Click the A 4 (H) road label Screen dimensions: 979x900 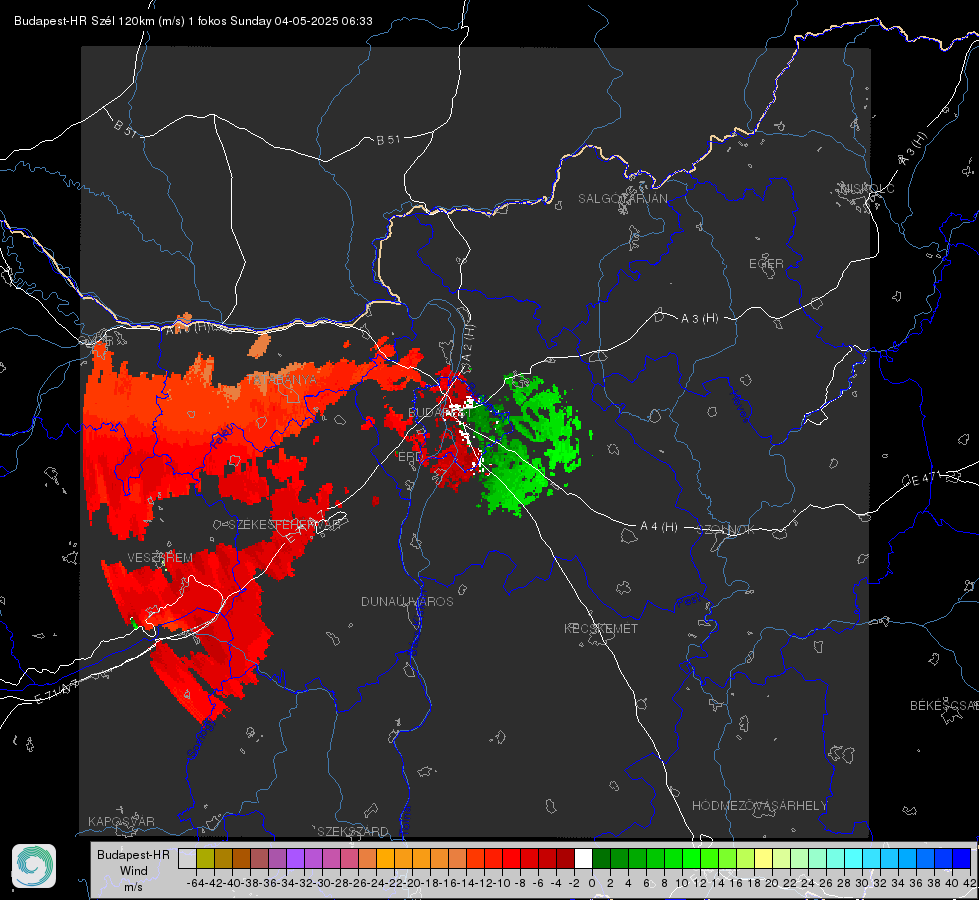click(x=659, y=527)
